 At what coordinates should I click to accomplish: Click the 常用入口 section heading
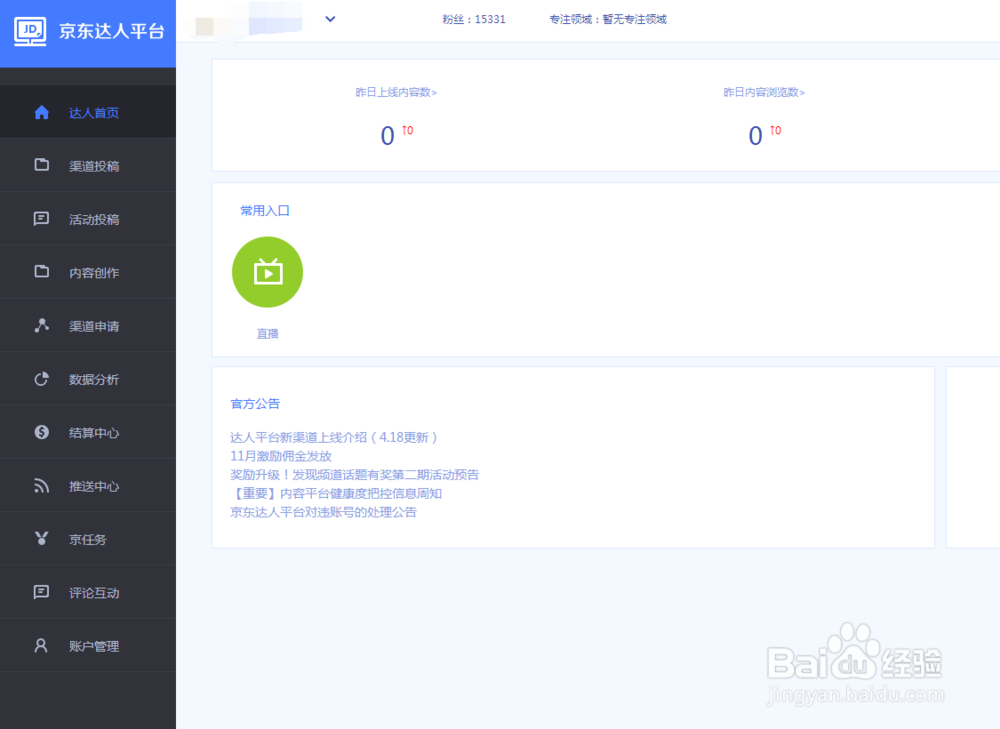[x=265, y=210]
